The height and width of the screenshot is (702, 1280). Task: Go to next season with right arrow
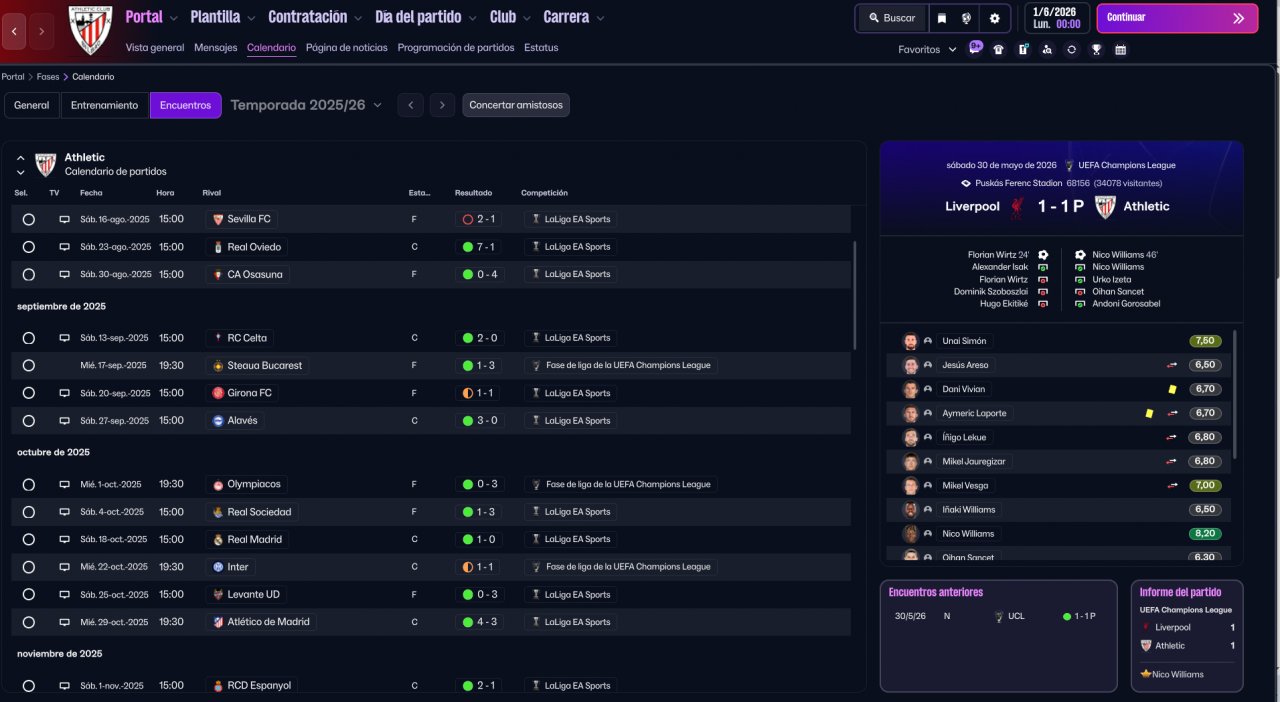click(x=442, y=105)
